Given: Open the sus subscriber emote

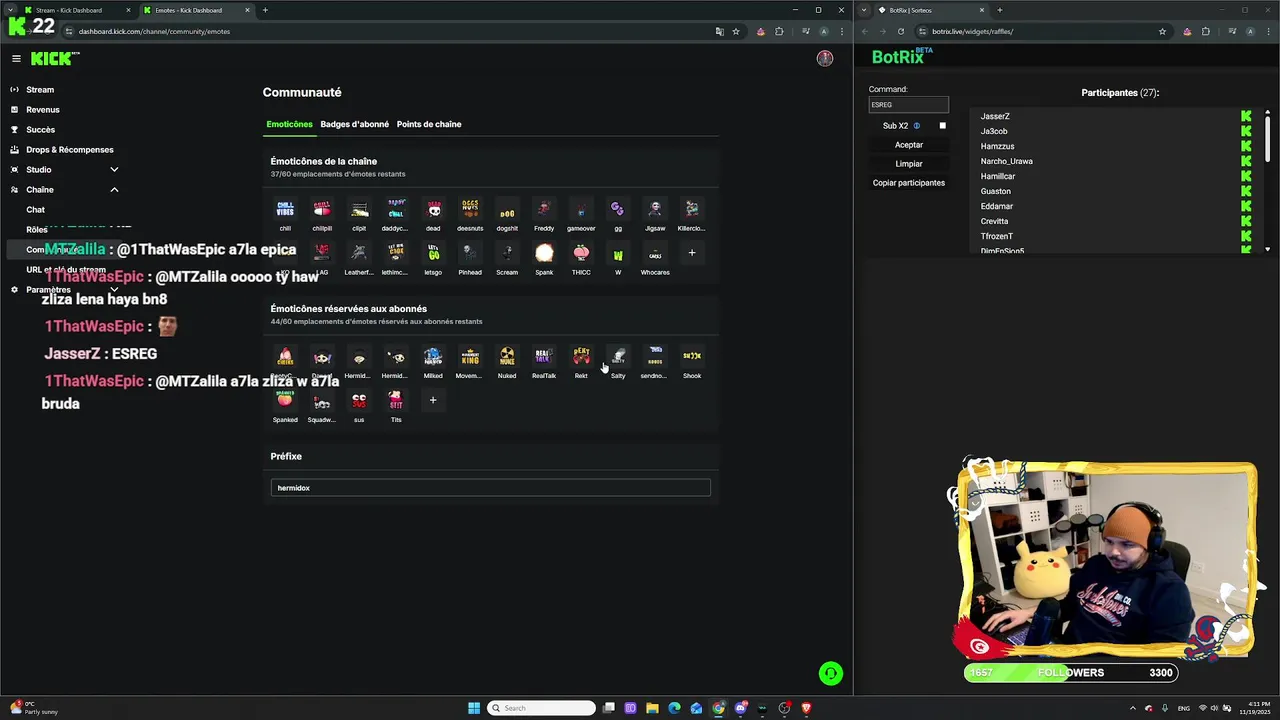Looking at the screenshot, I should pyautogui.click(x=359, y=401).
